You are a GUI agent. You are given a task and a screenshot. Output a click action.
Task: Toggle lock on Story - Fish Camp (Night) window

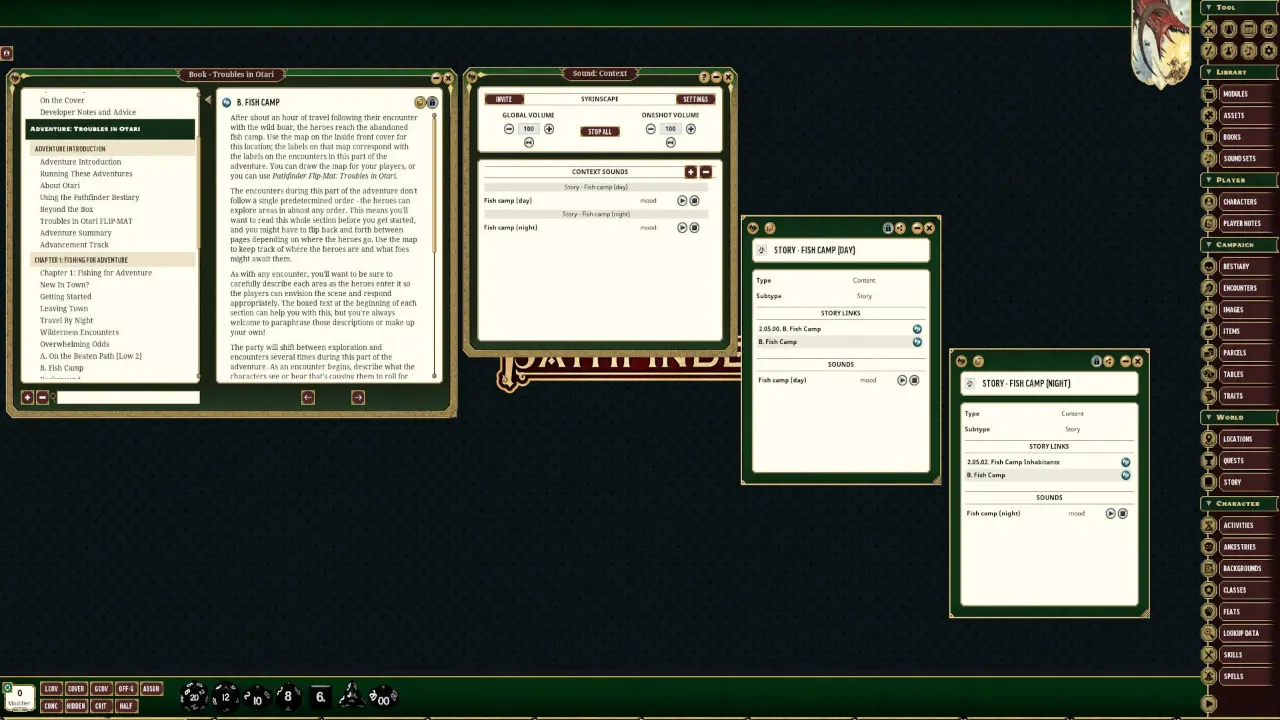pyautogui.click(x=1096, y=361)
